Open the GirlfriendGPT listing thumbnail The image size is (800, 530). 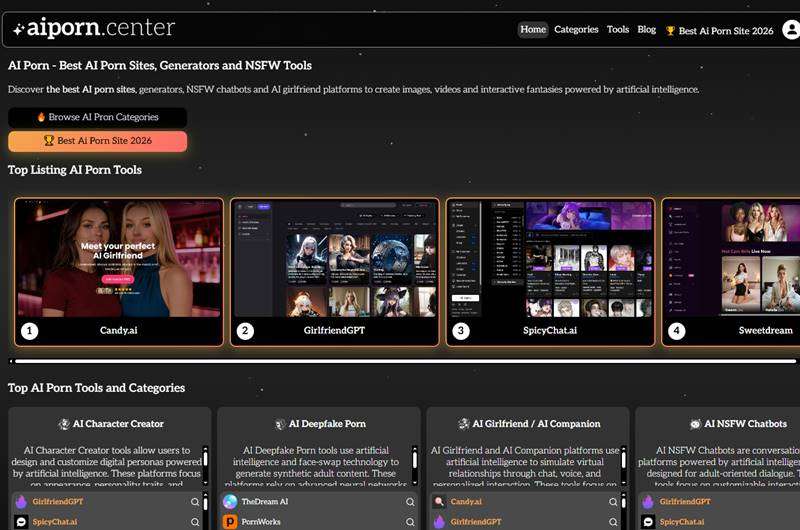coord(335,259)
